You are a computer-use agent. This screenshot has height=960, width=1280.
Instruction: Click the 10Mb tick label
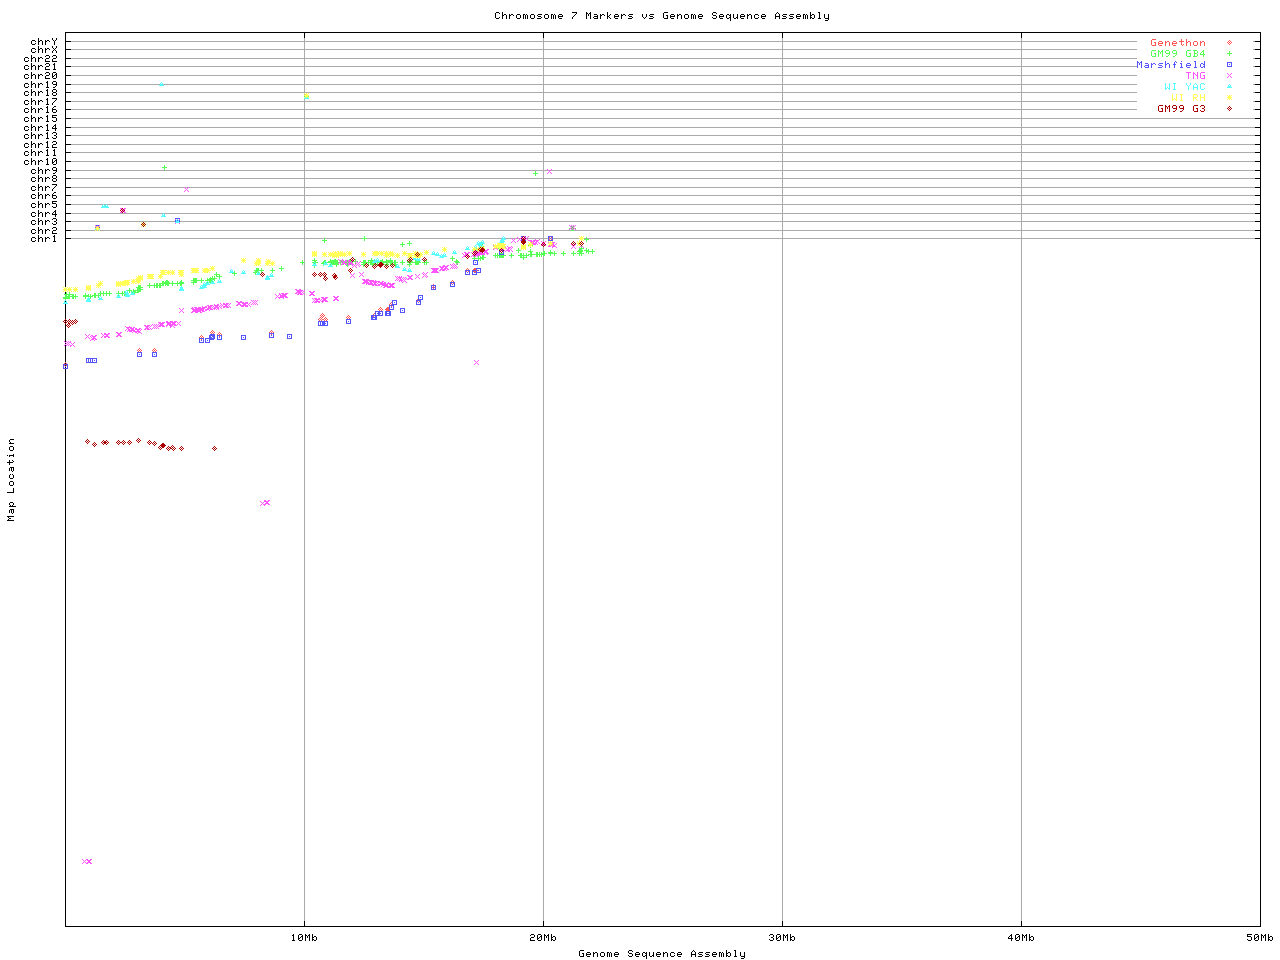[x=304, y=938]
